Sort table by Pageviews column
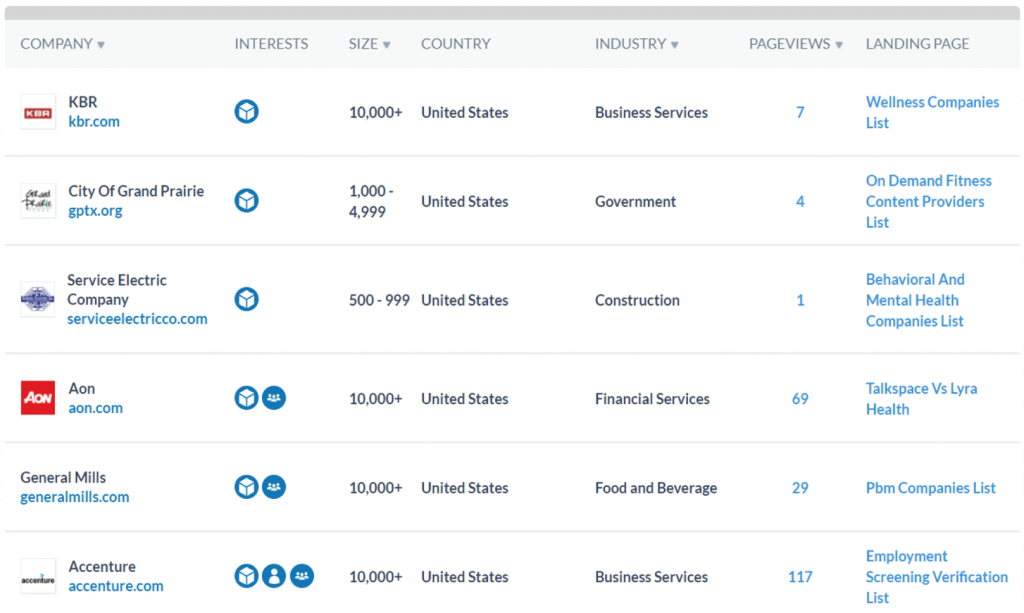The width and height of the screenshot is (1024, 613). click(795, 44)
